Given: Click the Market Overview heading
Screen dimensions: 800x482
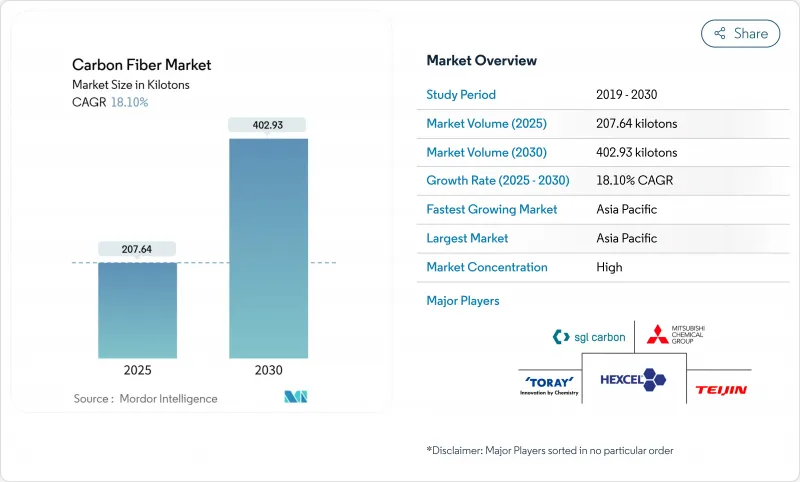Looking at the screenshot, I should pyautogui.click(x=481, y=61).
